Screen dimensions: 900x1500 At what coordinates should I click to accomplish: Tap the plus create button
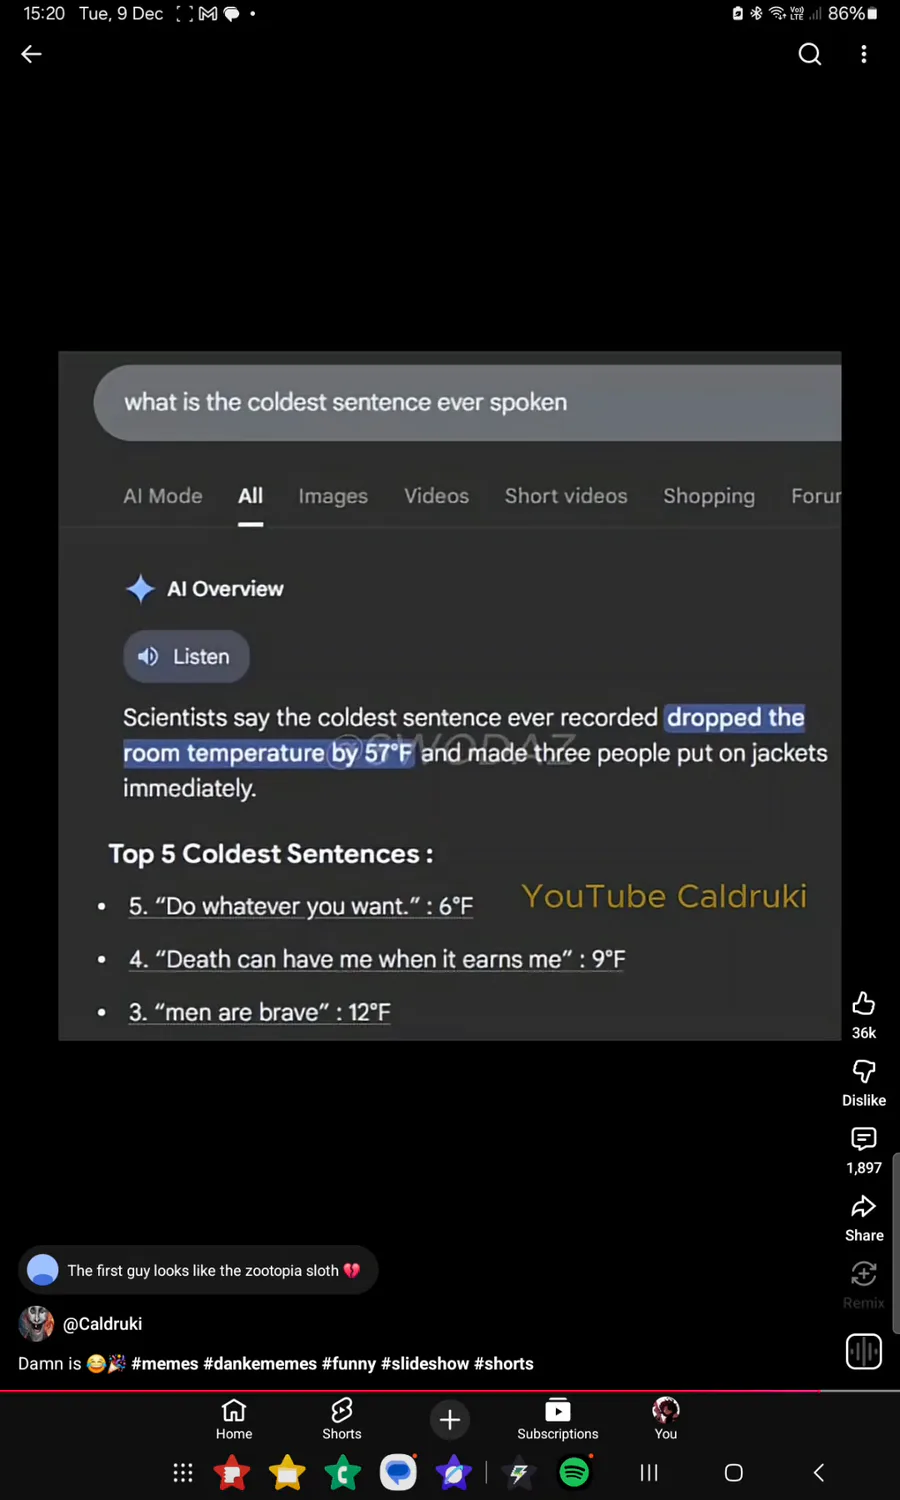pyautogui.click(x=450, y=1419)
